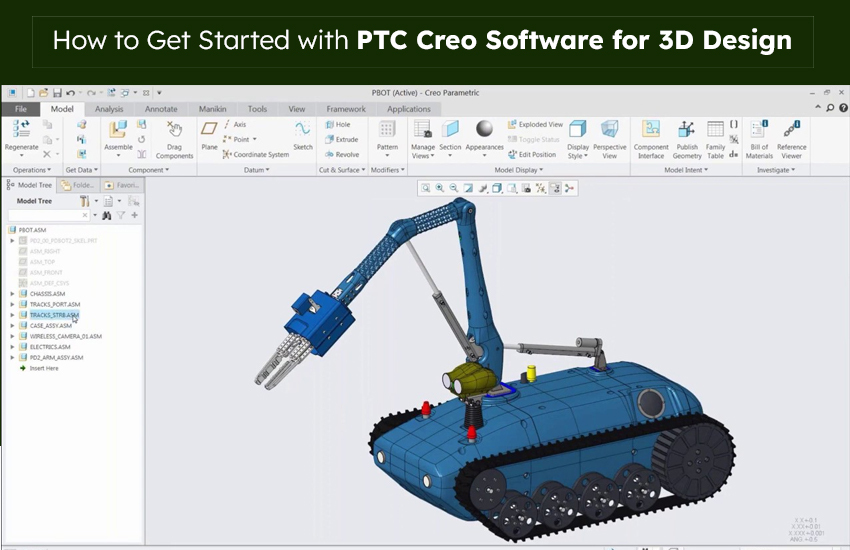Expand Cut & Surface group dropdown
Screen dimensions: 850x550
coord(342,170)
